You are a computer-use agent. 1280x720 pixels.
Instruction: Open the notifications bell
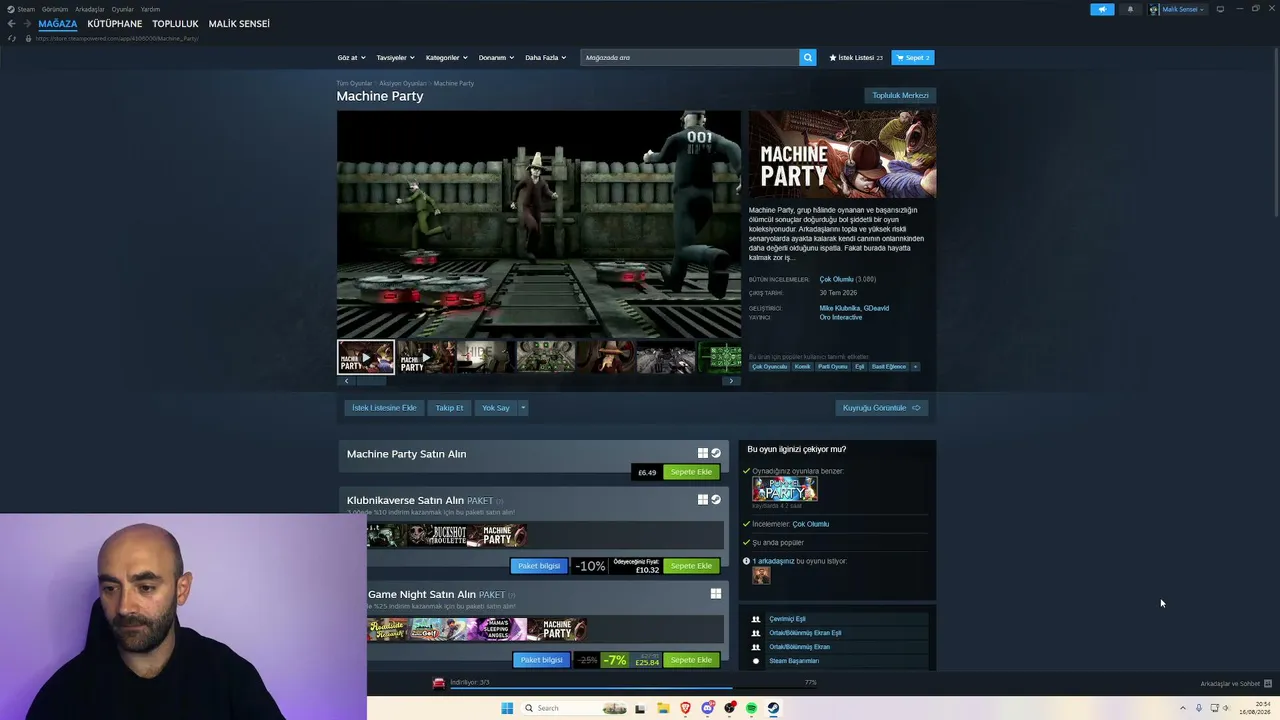click(x=1130, y=9)
